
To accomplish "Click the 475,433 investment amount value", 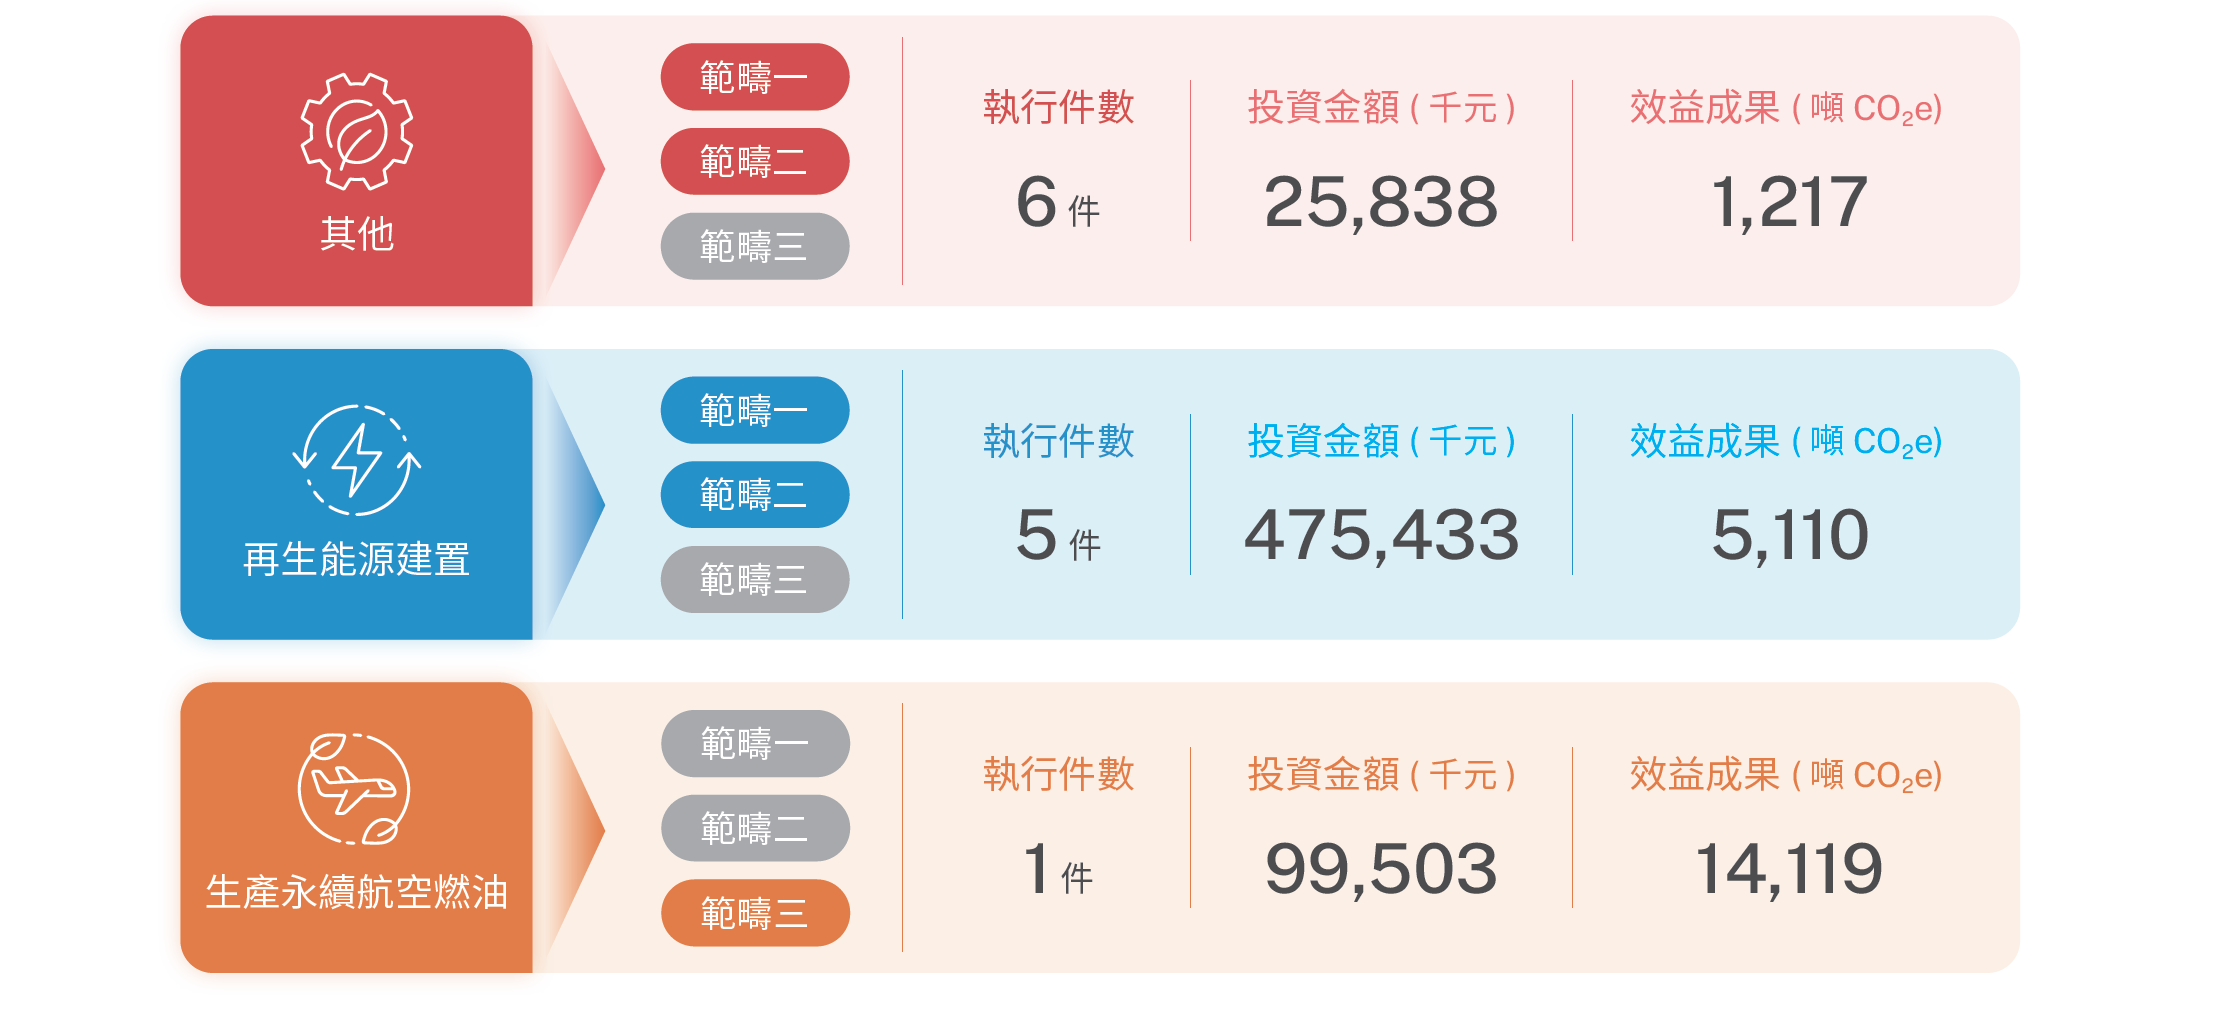I will click(1381, 536).
